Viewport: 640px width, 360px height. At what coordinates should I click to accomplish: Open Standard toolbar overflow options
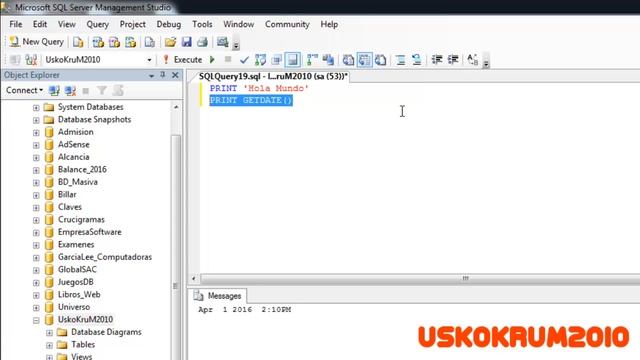click(x=236, y=43)
